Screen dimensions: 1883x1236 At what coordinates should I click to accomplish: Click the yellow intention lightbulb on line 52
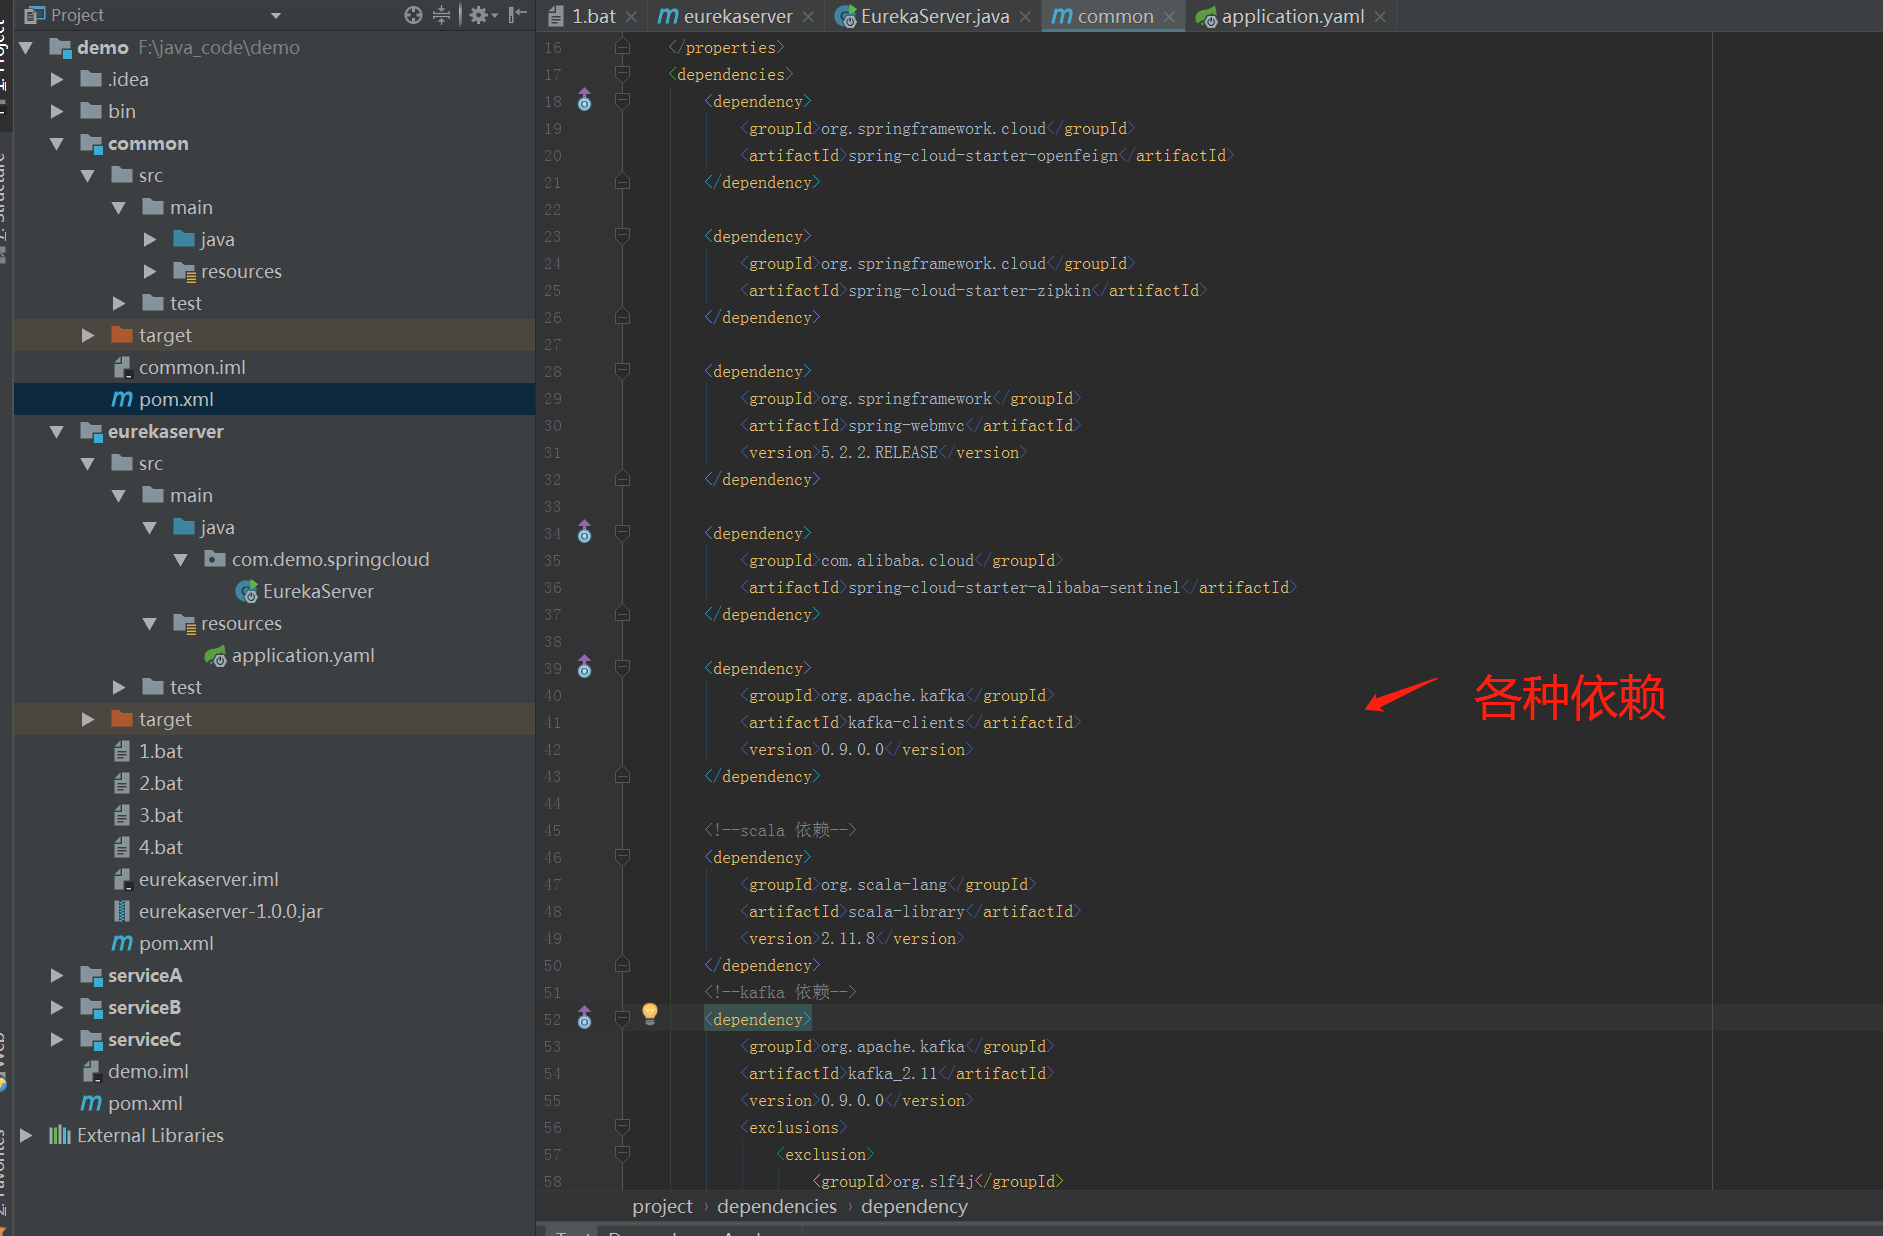(650, 1014)
